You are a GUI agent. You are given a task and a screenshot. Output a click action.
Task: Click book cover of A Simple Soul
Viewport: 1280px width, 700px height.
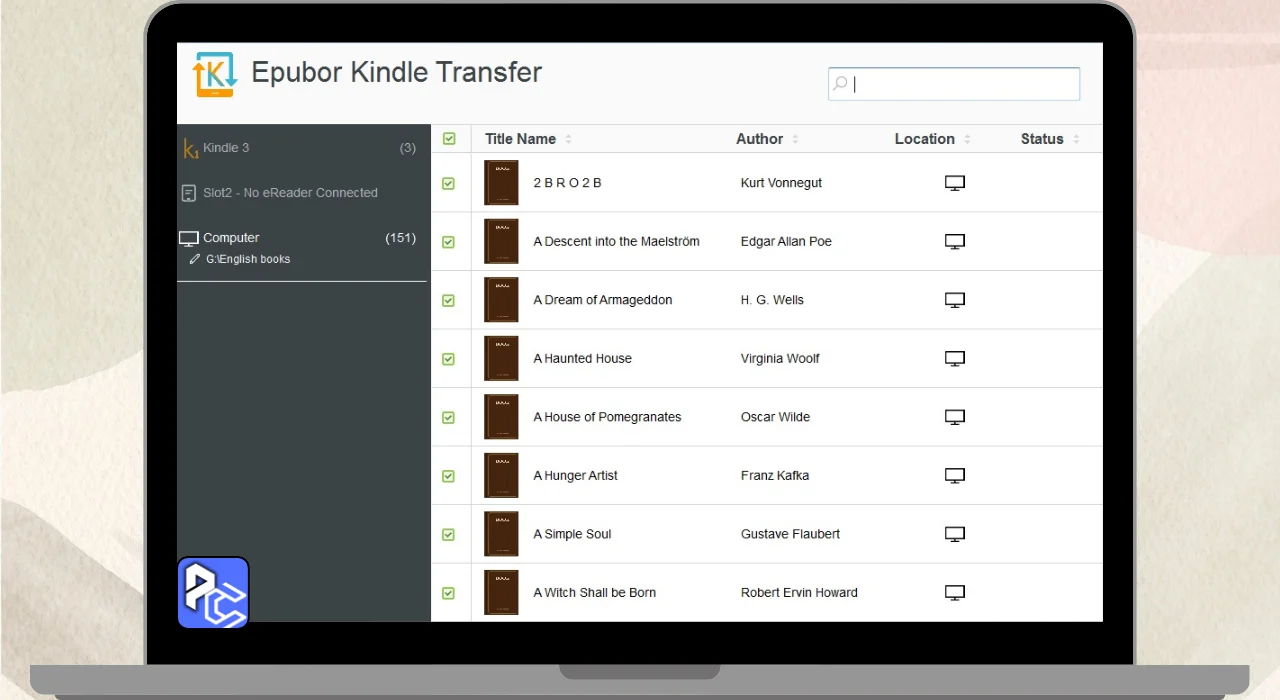click(501, 534)
